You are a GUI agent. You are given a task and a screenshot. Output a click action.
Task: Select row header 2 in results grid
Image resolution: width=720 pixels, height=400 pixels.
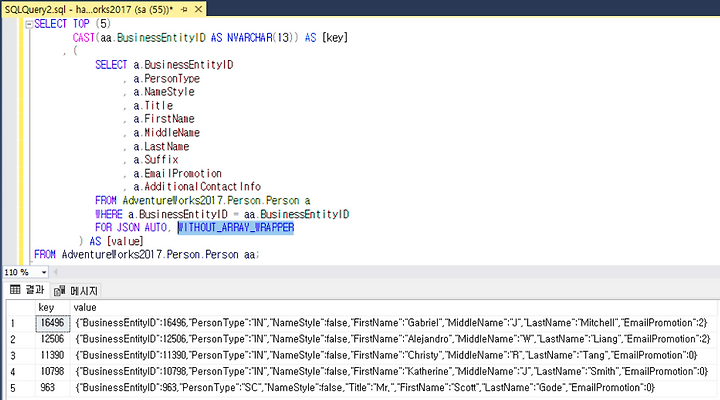20,339
